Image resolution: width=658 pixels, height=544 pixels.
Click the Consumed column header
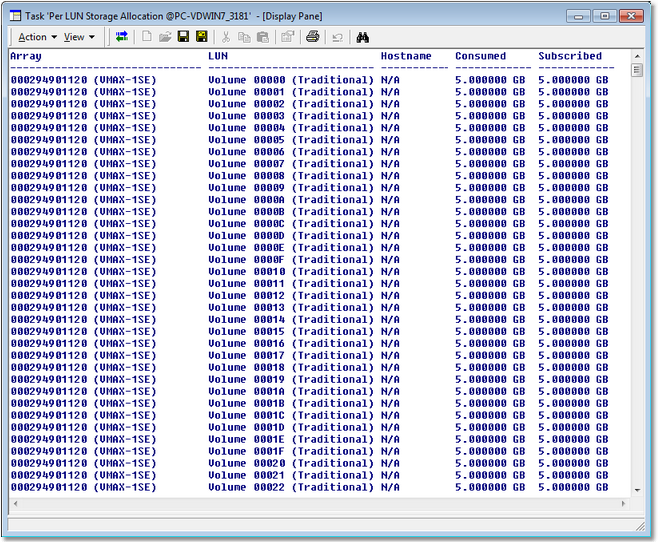pyautogui.click(x=480, y=56)
